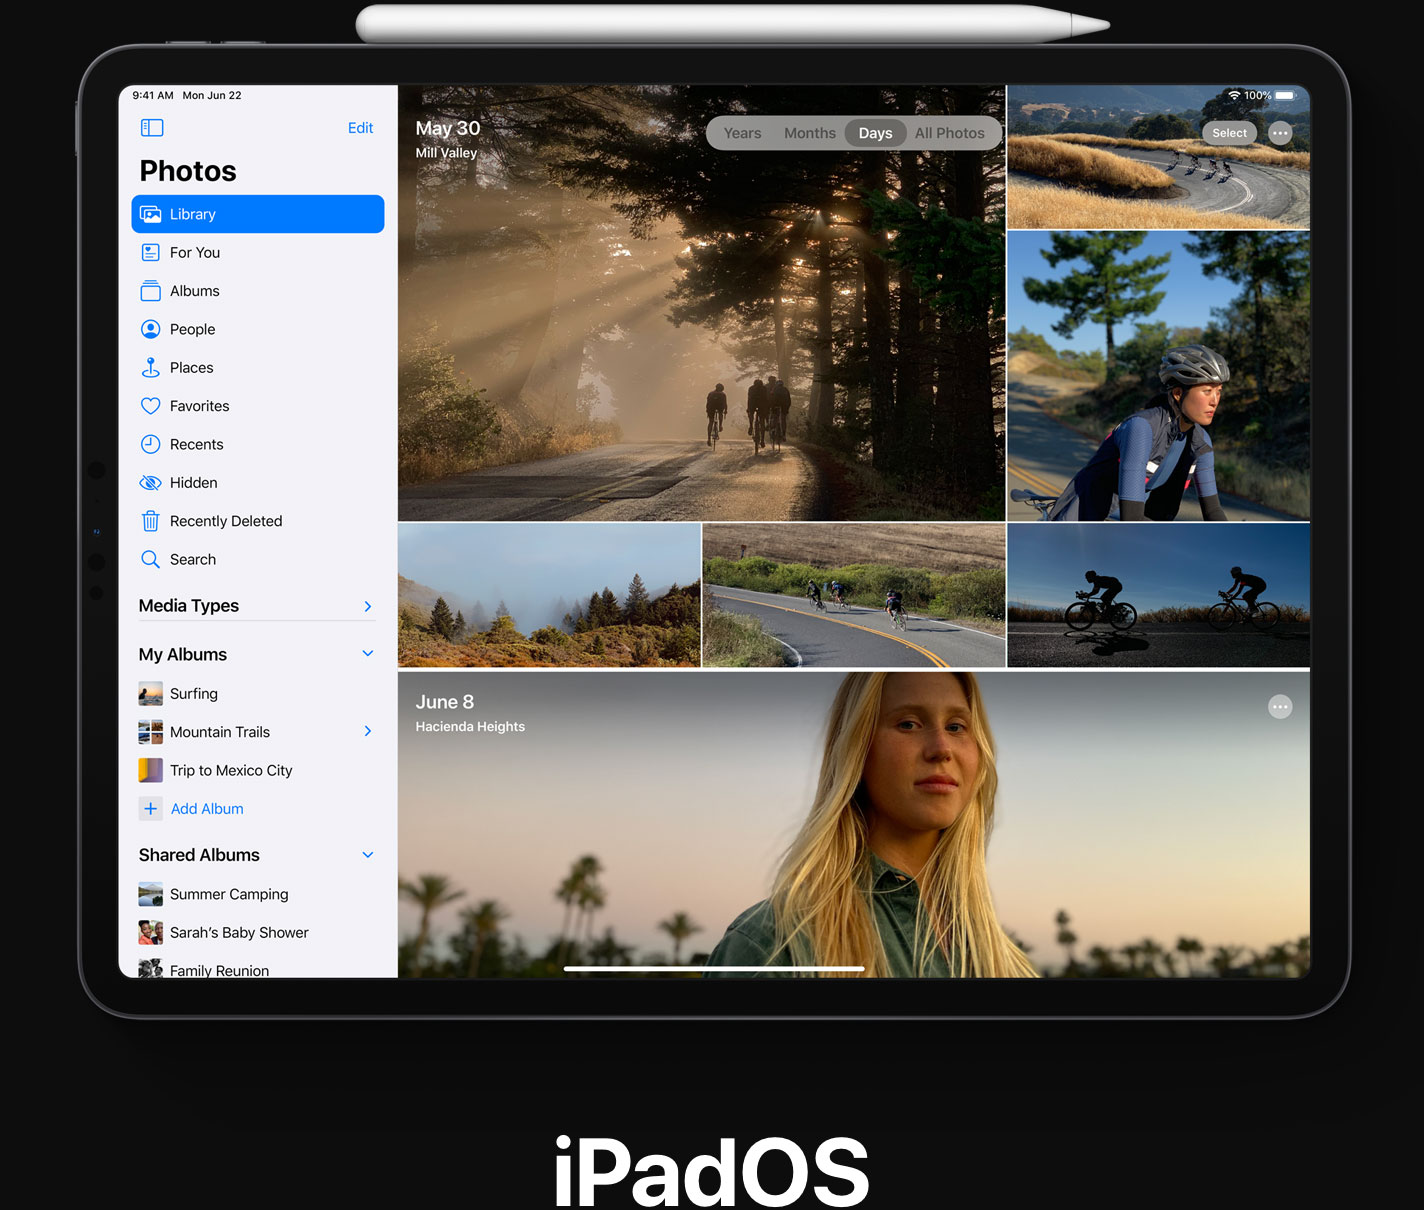
Task: Open the Trip to Mexico City name
Action: (x=231, y=770)
